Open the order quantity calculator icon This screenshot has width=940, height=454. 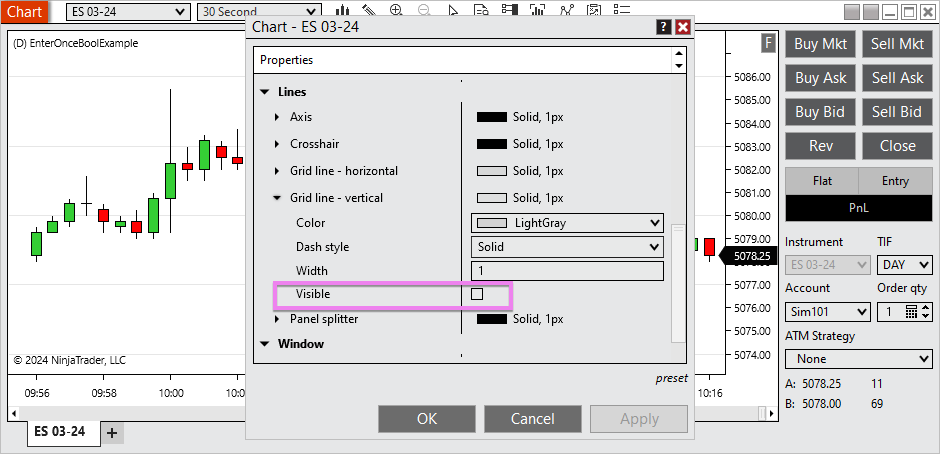911,312
